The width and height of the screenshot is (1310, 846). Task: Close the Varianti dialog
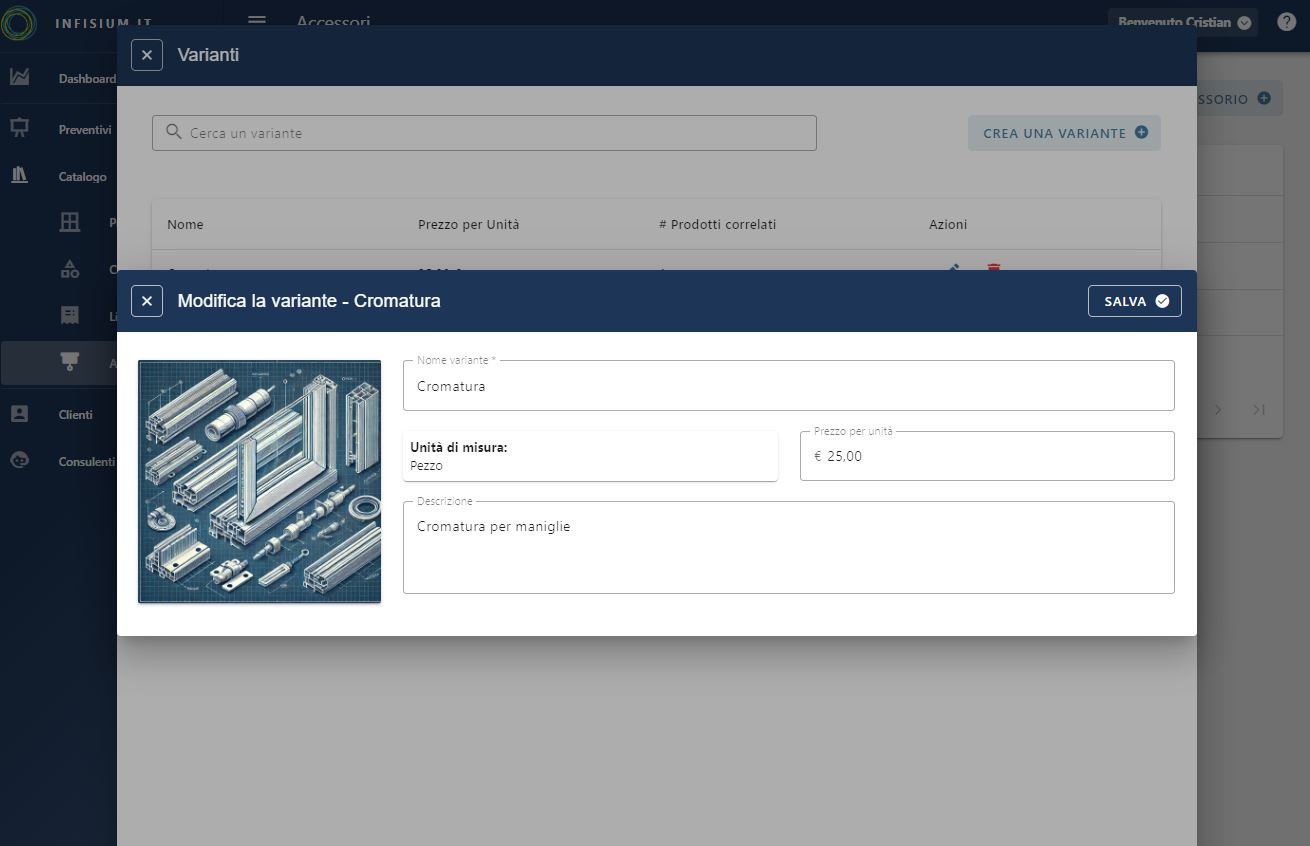pyautogui.click(x=147, y=55)
